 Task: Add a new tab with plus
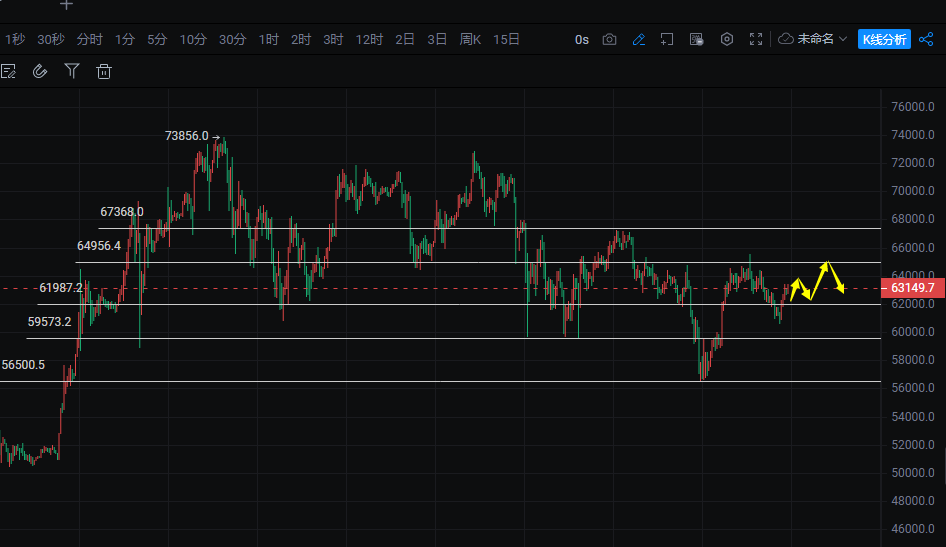[66, 5]
